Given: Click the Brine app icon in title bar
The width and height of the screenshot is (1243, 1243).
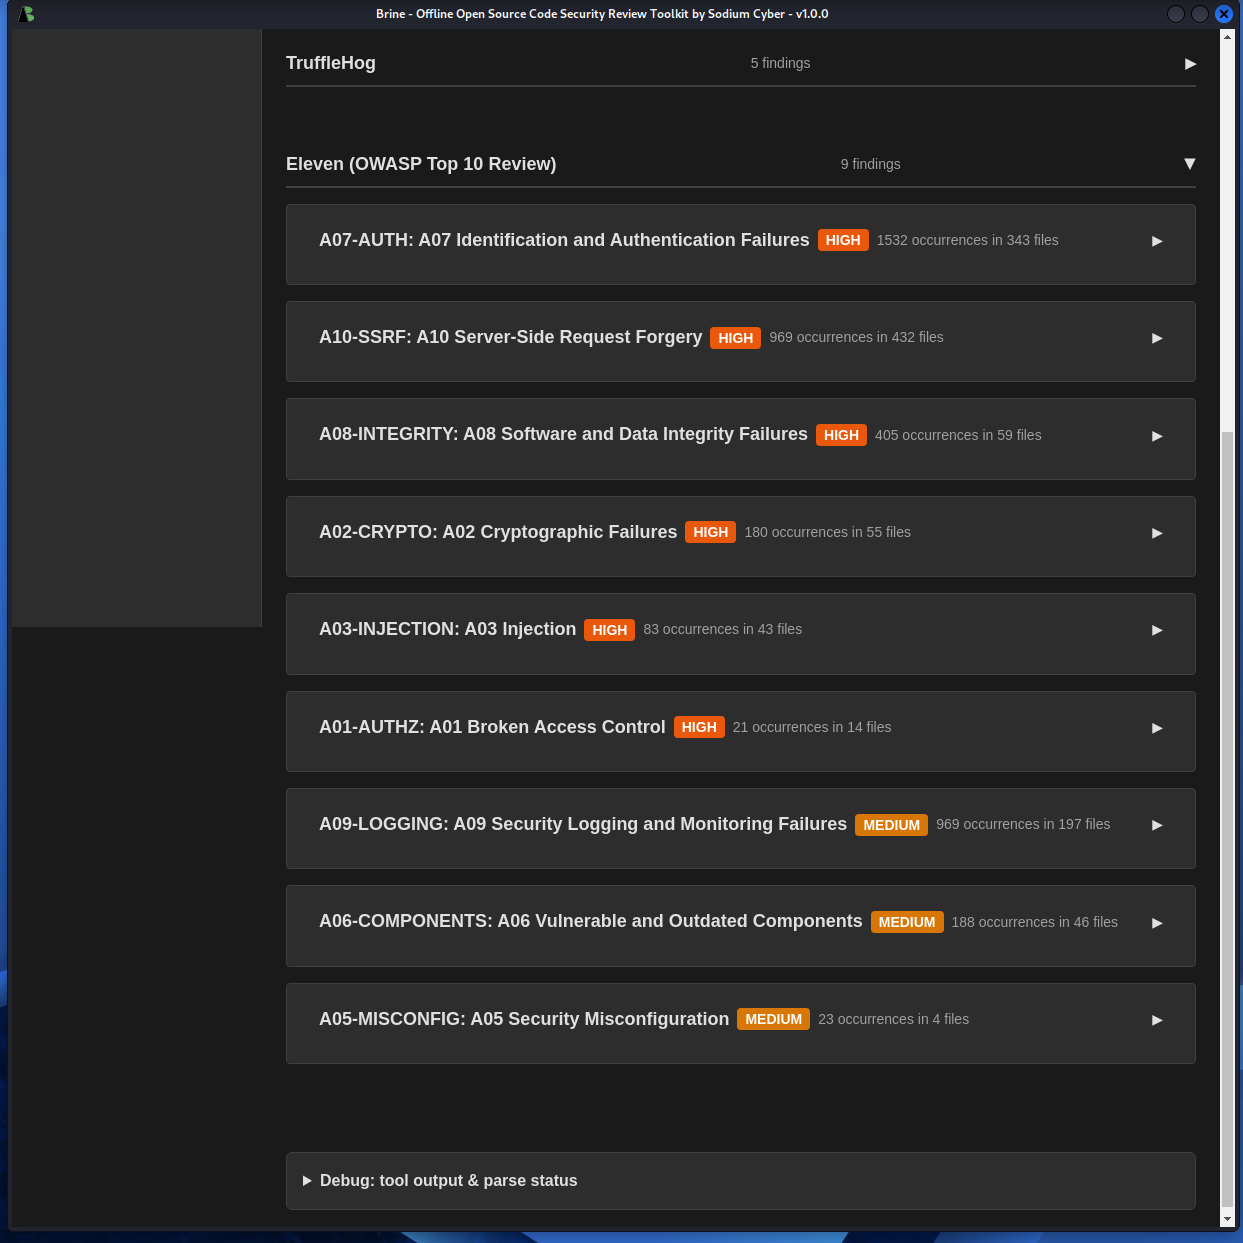Looking at the screenshot, I should pos(26,14).
